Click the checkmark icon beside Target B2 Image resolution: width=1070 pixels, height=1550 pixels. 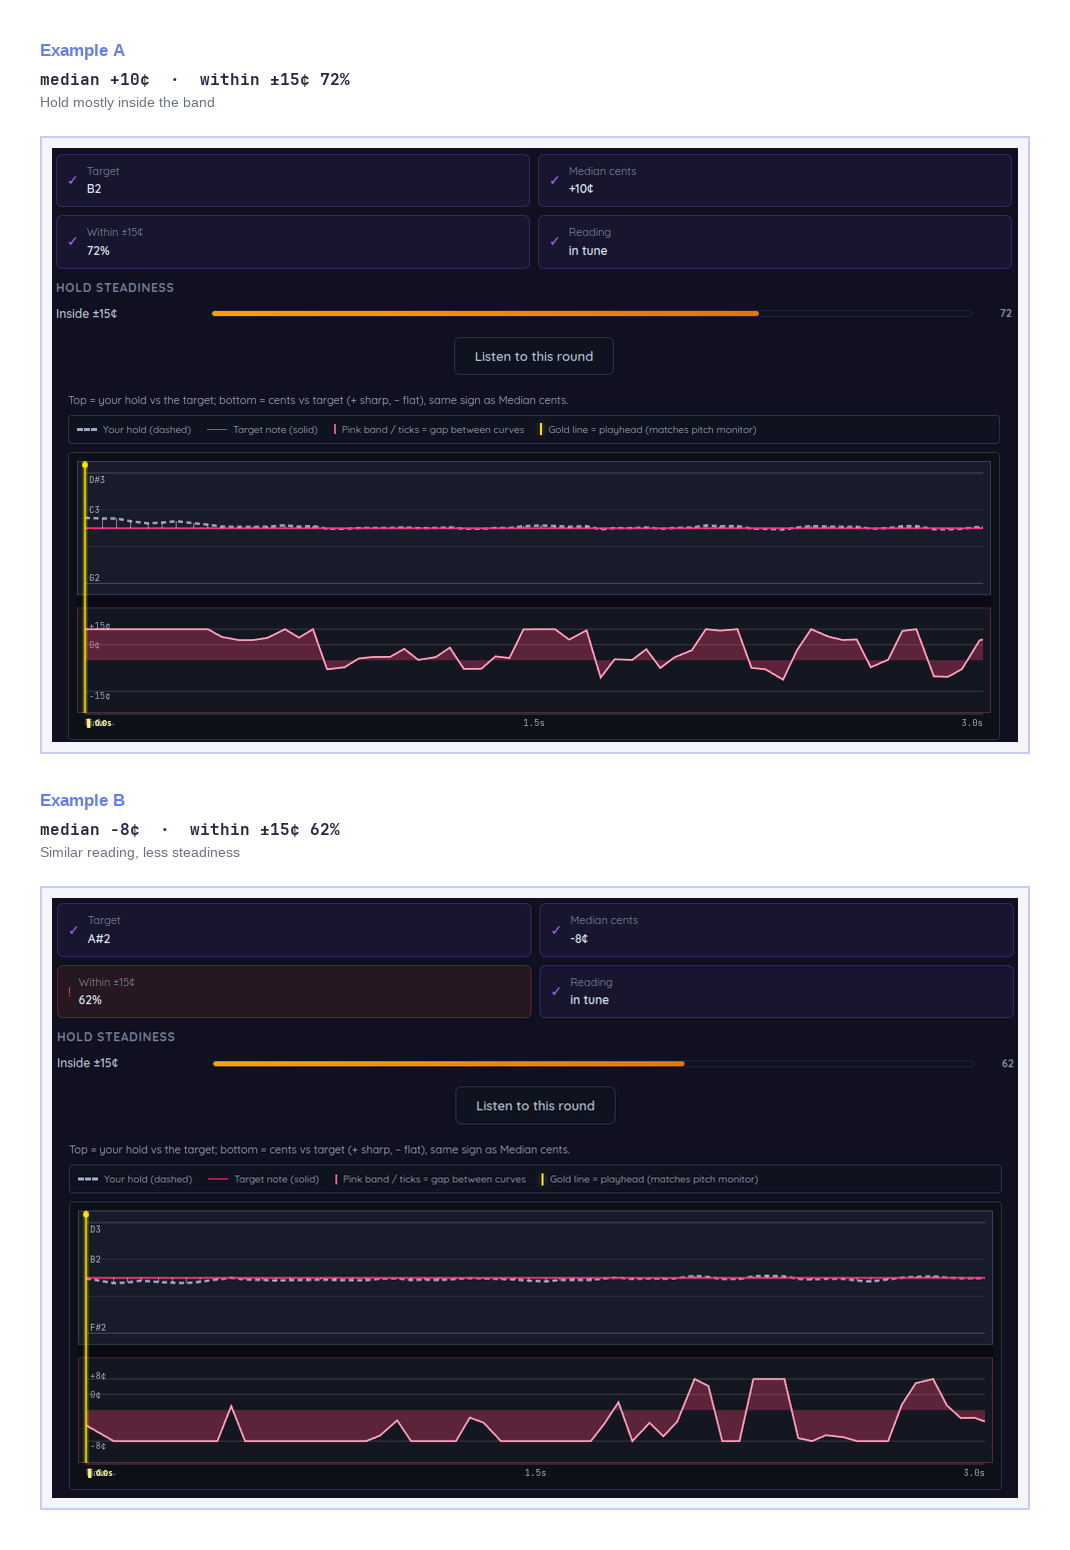tap(73, 180)
